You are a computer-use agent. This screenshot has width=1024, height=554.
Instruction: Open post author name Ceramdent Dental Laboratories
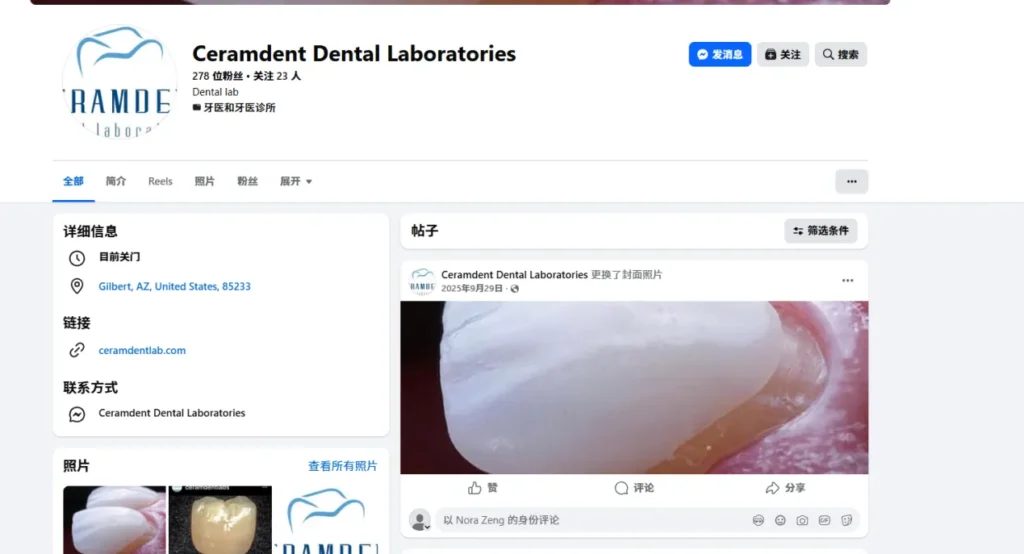point(515,274)
